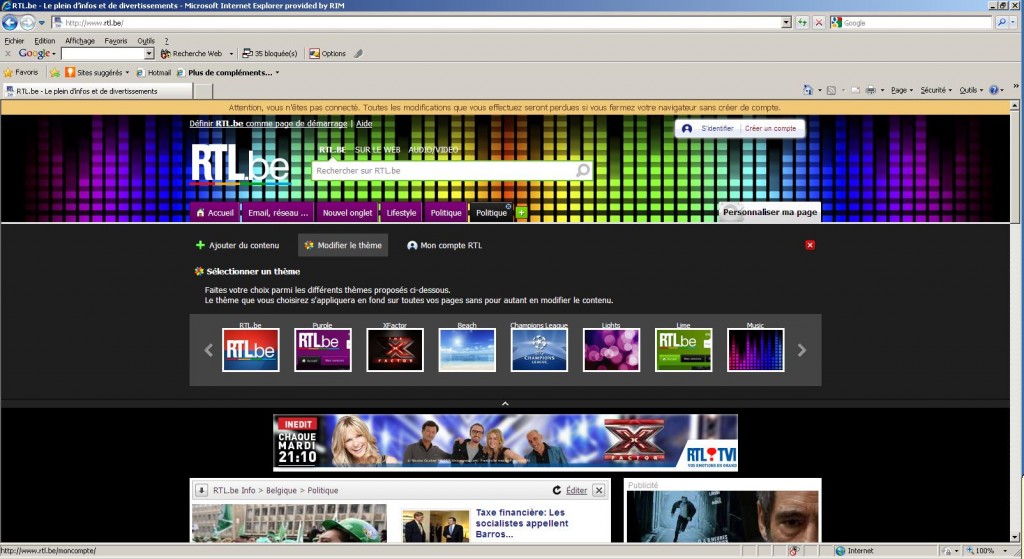
Task: Click the Créer un compte link
Action: (771, 128)
